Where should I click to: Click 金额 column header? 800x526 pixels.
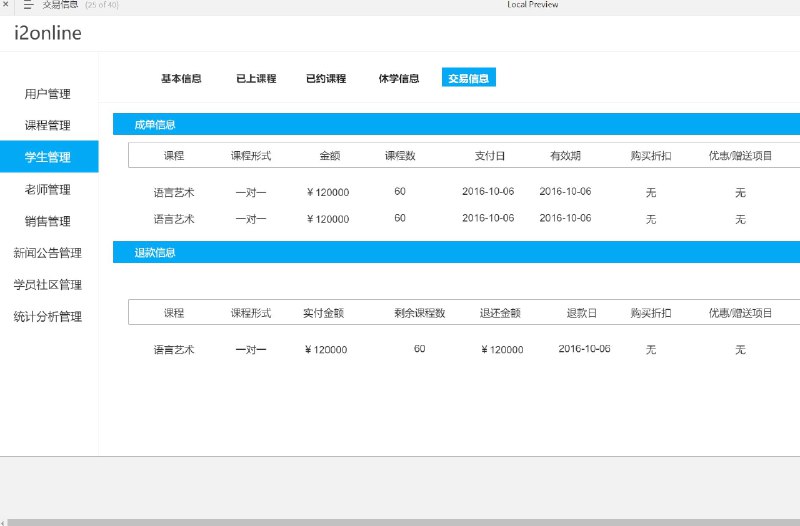[x=330, y=156]
